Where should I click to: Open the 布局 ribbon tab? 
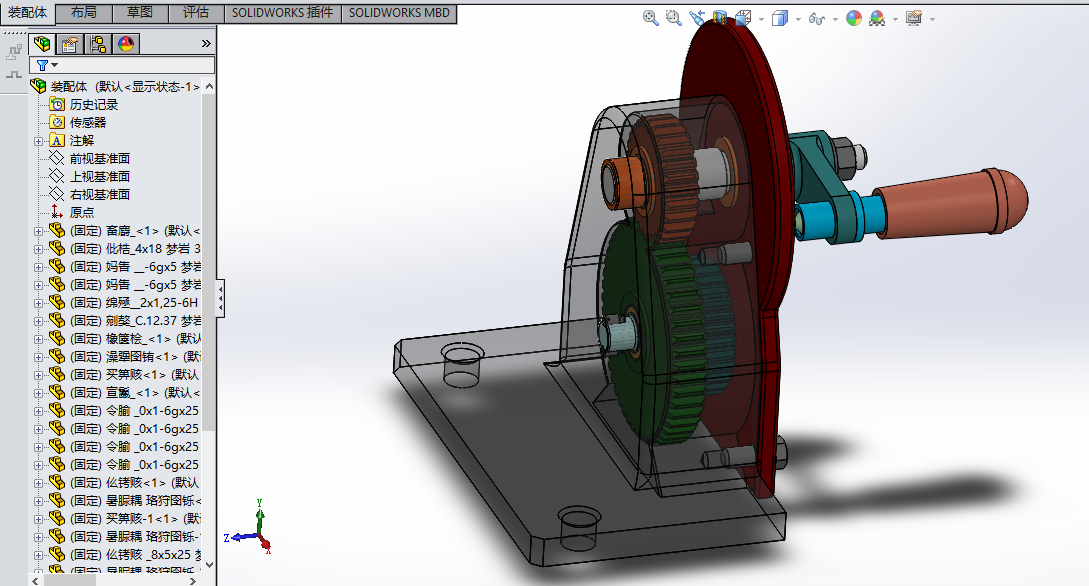coord(83,12)
